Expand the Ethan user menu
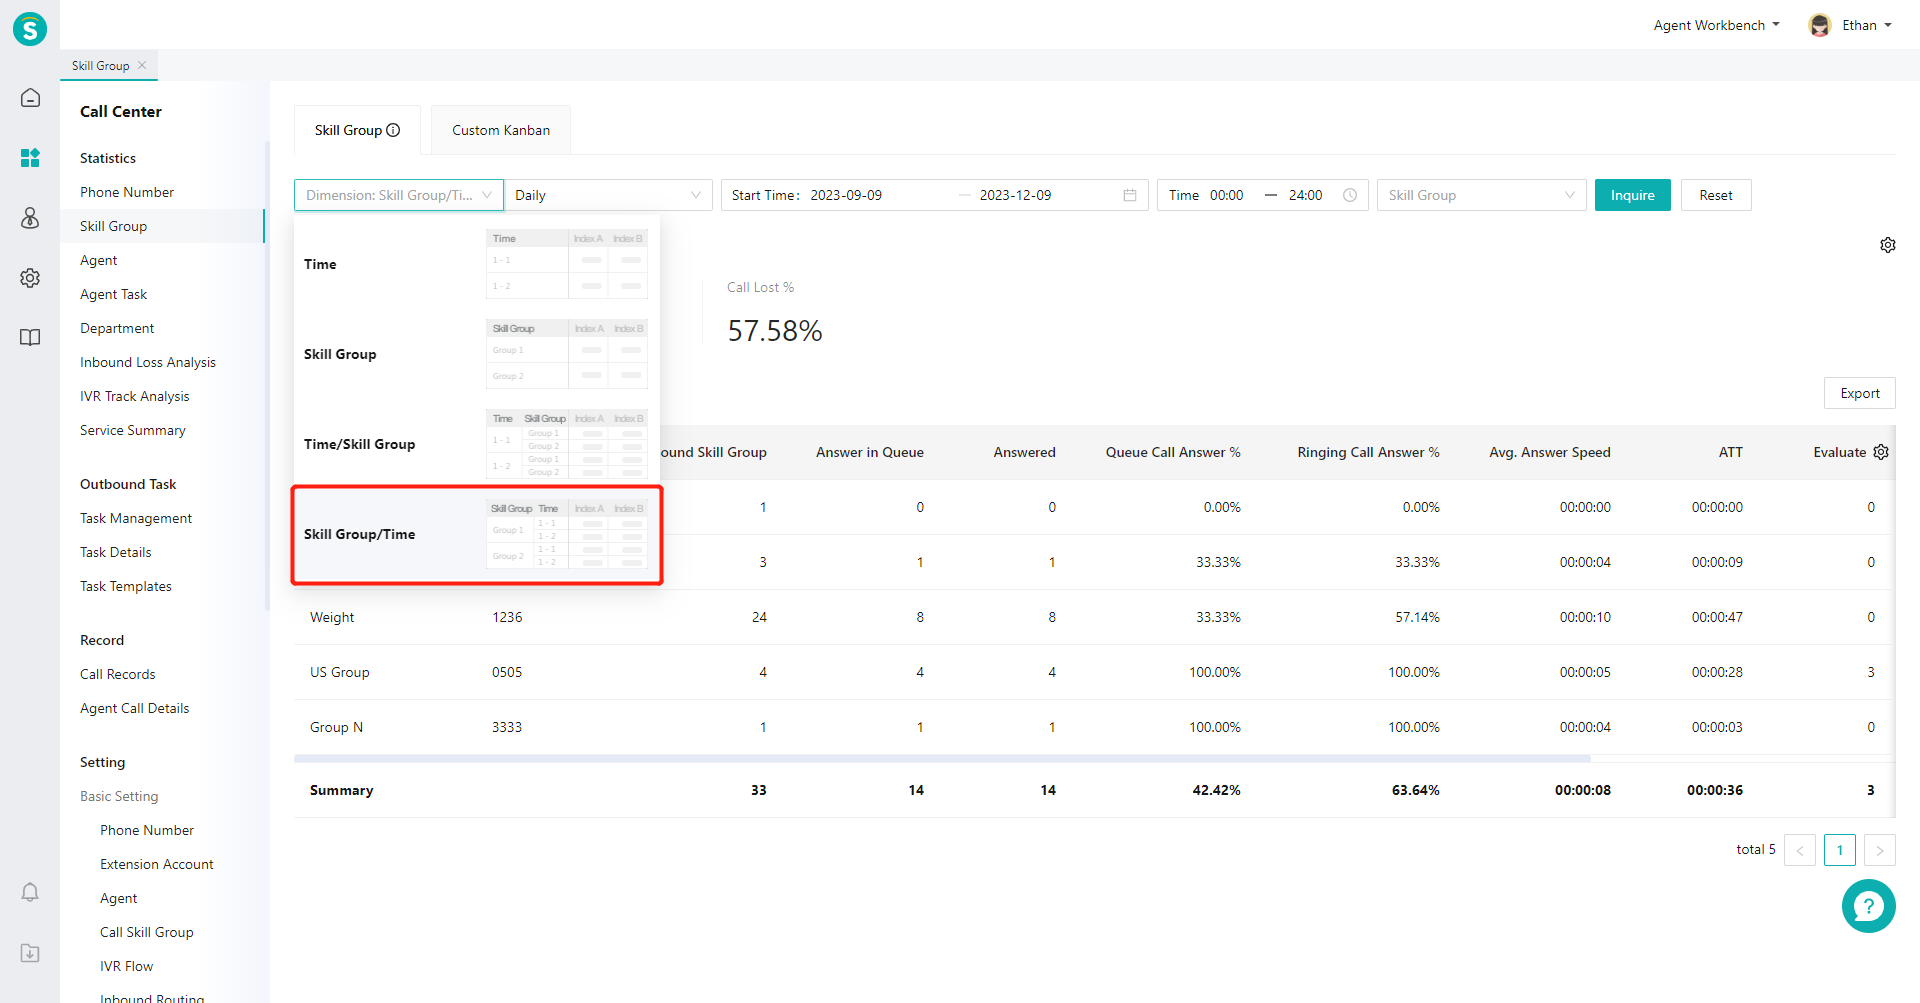The height and width of the screenshot is (1003, 1920). point(1866,25)
